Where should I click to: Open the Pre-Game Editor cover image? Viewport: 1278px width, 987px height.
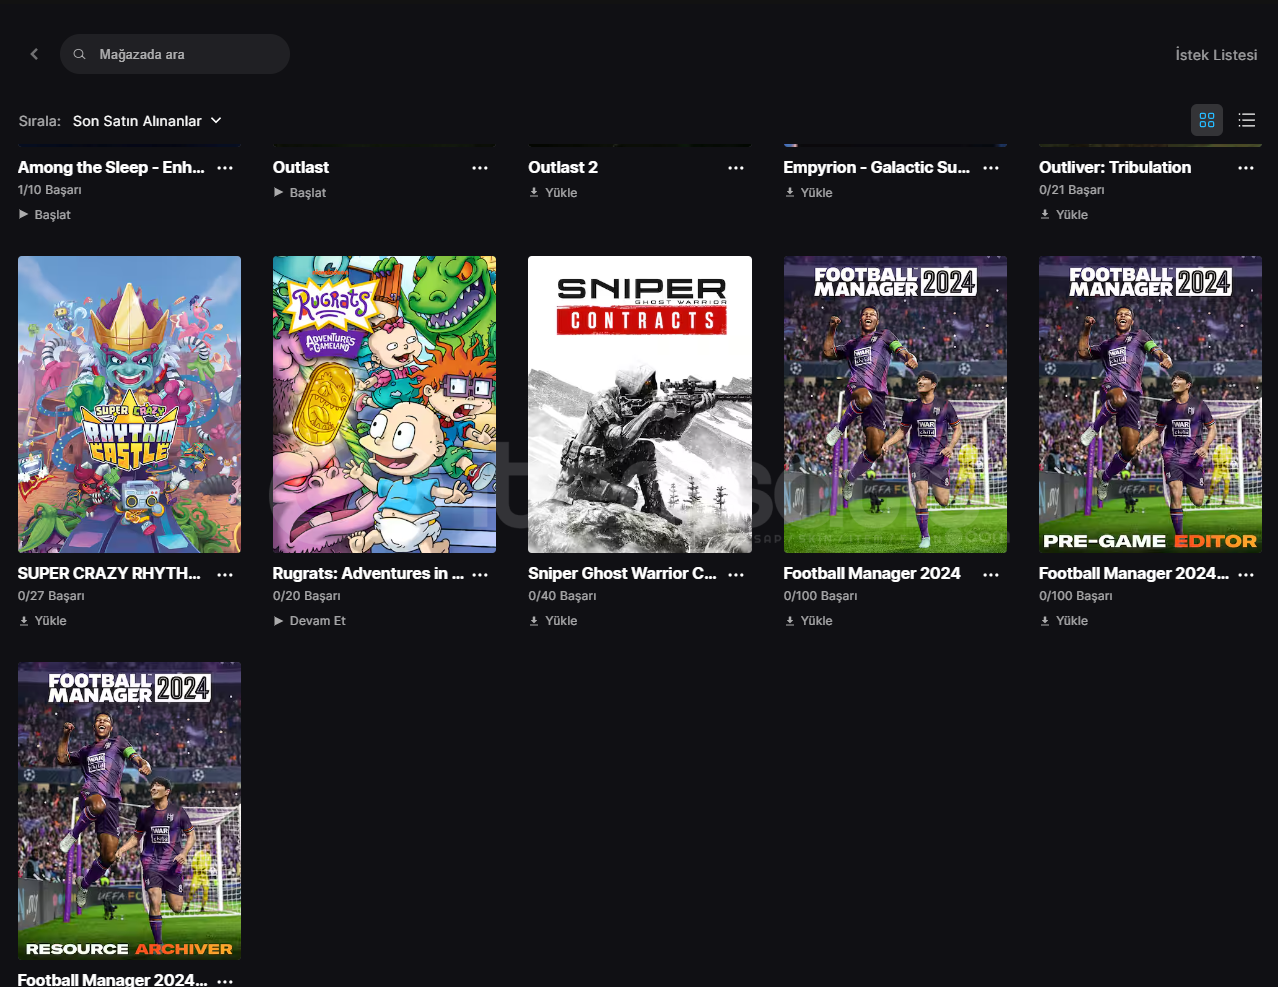(x=1150, y=404)
